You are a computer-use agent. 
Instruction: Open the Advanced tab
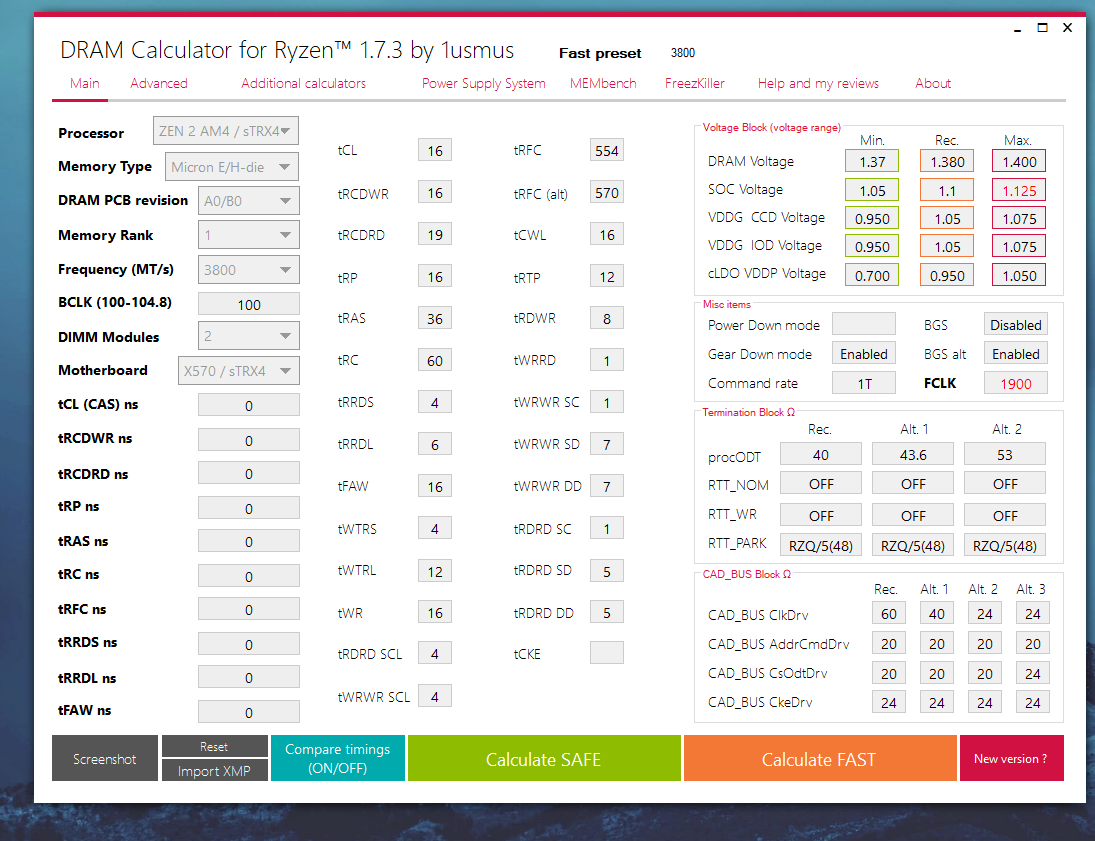(x=159, y=83)
